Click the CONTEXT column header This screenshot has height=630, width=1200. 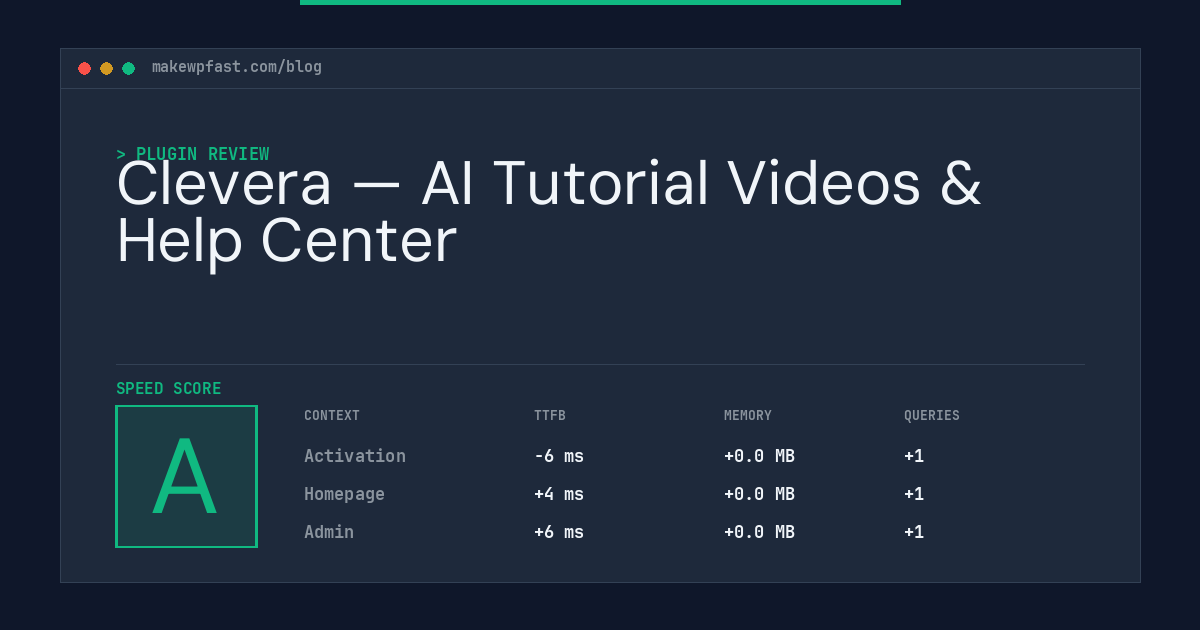[332, 415]
